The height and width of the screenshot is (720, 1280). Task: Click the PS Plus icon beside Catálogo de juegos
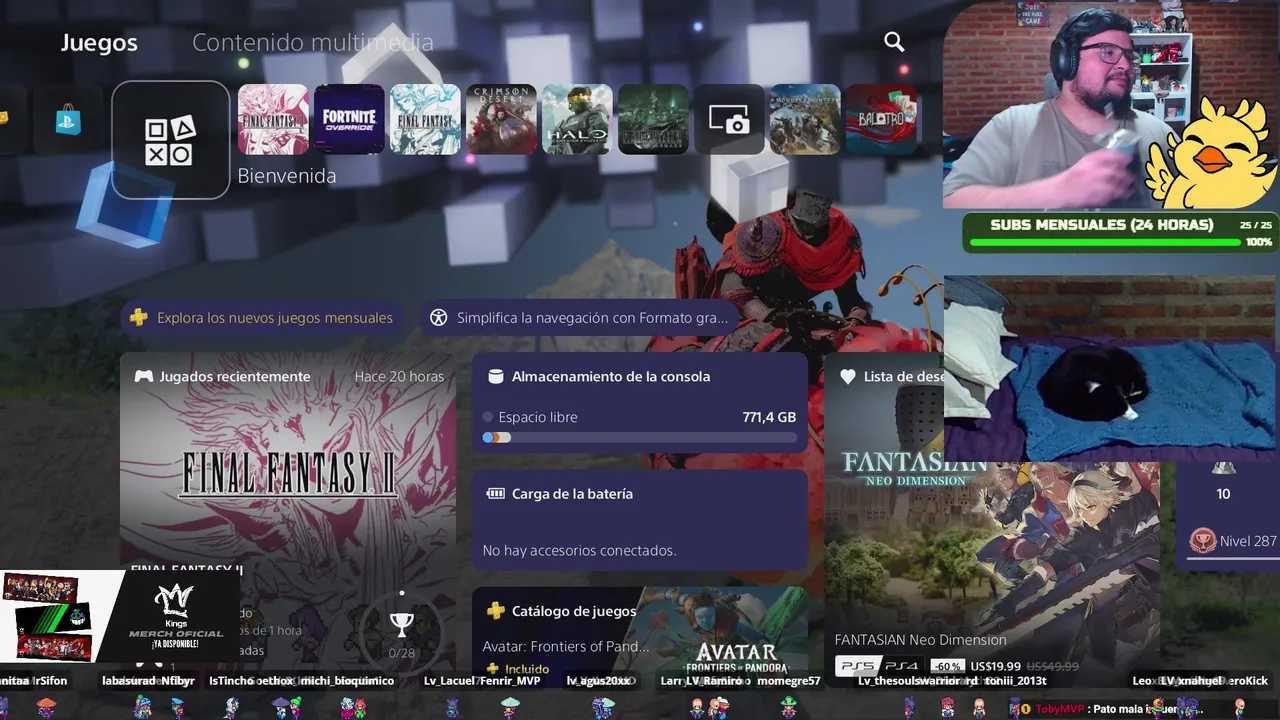point(495,611)
